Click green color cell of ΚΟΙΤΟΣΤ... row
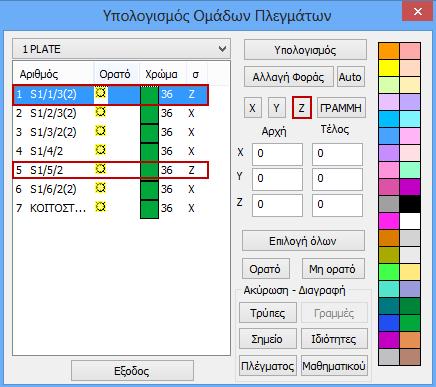This screenshot has height=387, width=436. pyautogui.click(x=149, y=209)
